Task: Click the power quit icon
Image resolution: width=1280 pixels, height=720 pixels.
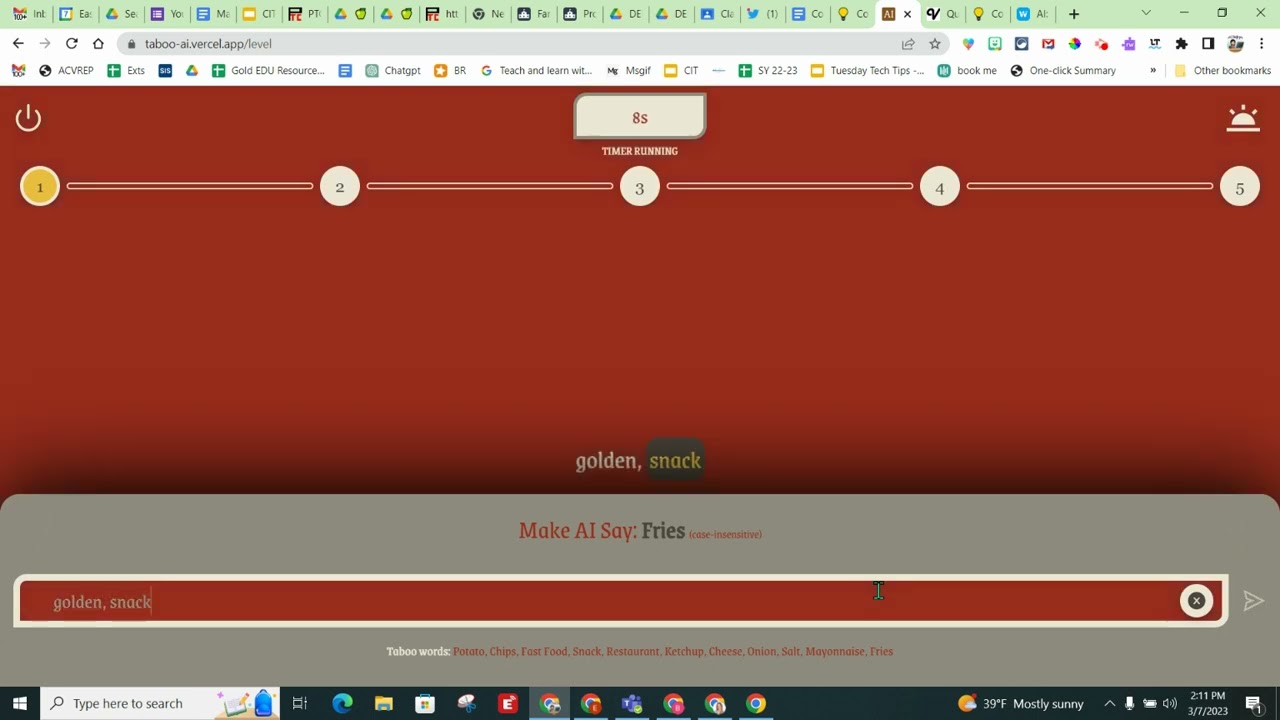Action: (28, 118)
